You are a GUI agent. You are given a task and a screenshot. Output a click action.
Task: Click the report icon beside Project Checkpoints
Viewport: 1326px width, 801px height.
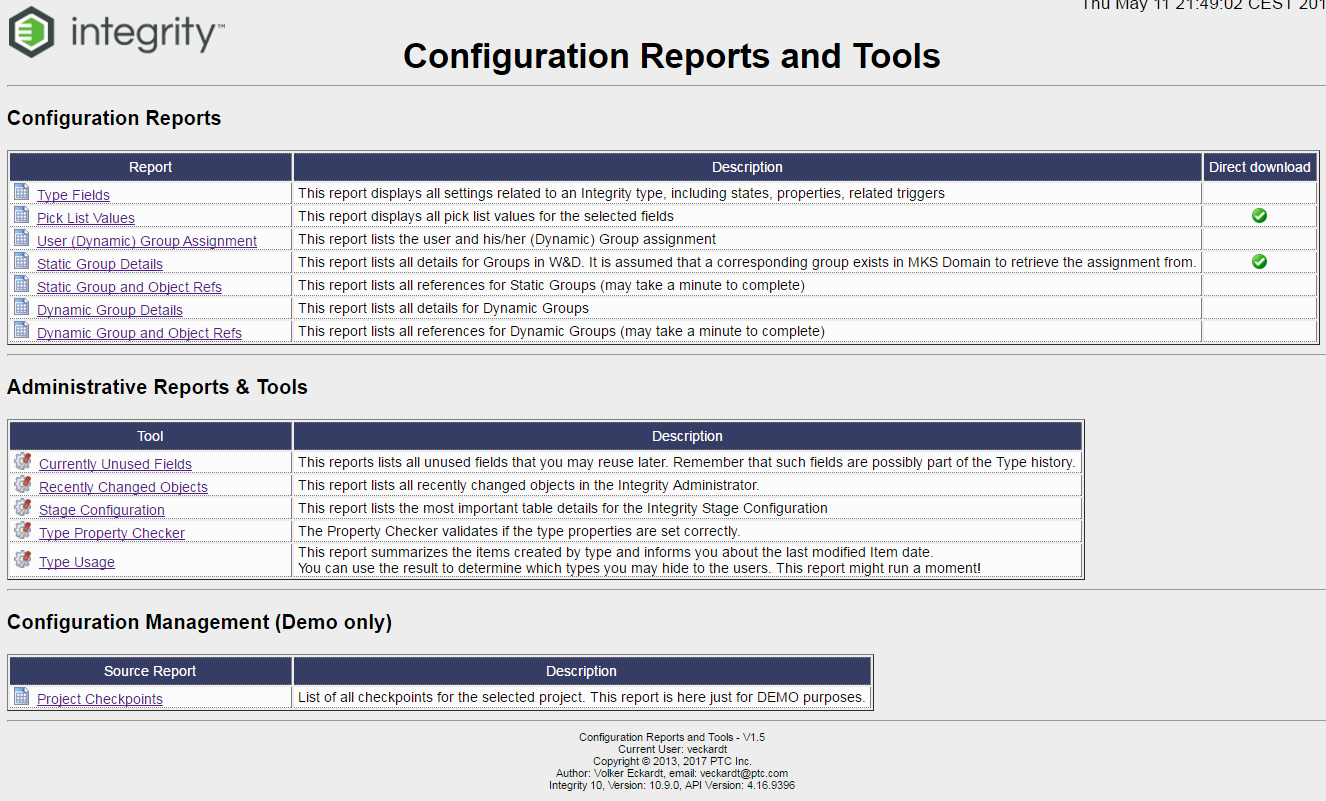(x=22, y=696)
